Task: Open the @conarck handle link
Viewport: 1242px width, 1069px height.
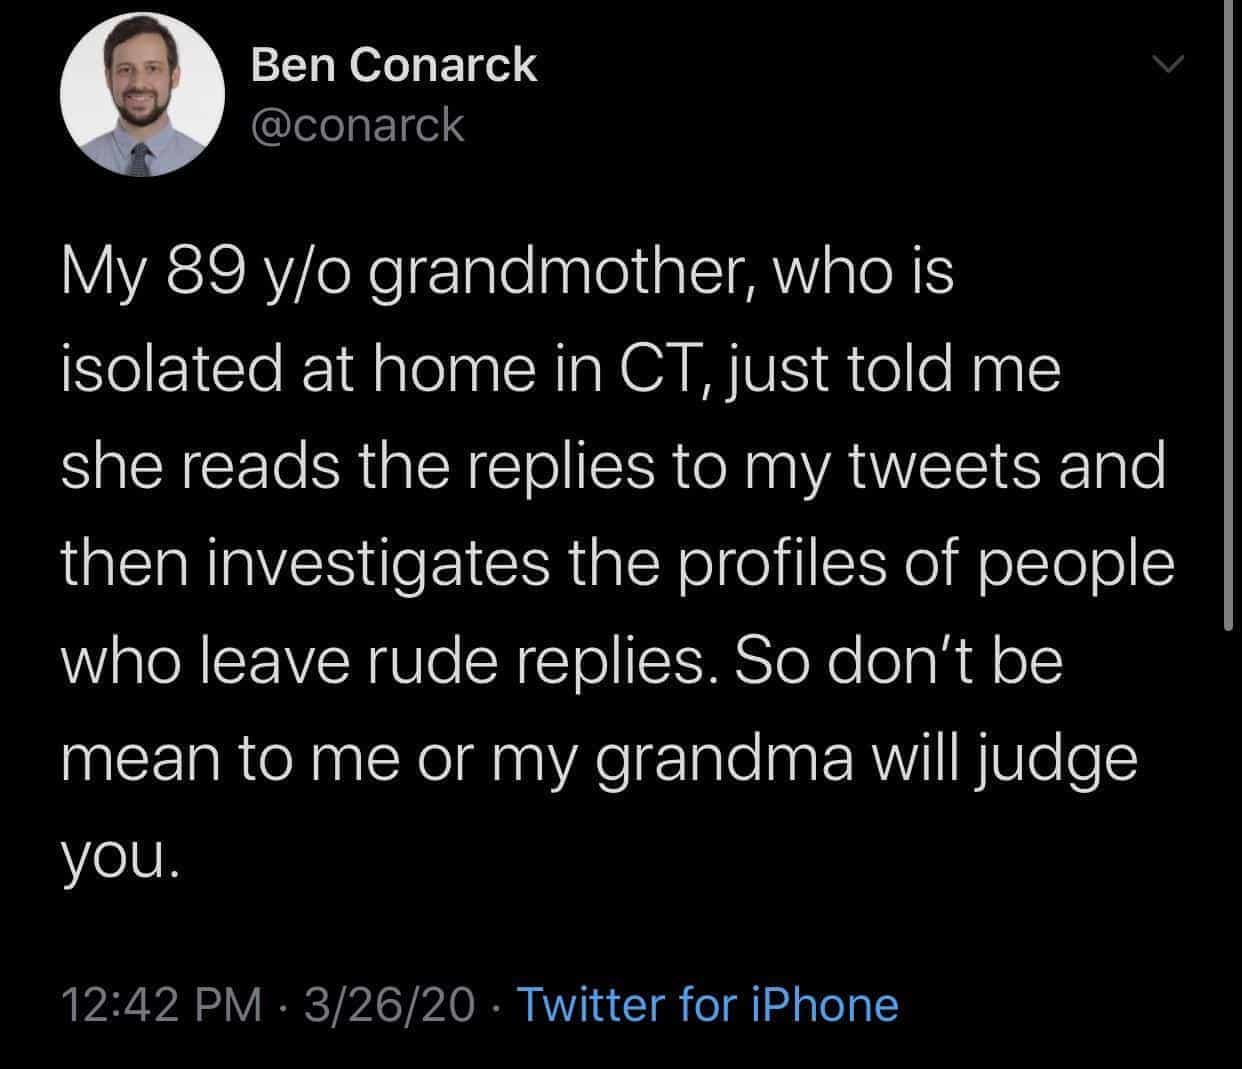Action: point(357,126)
